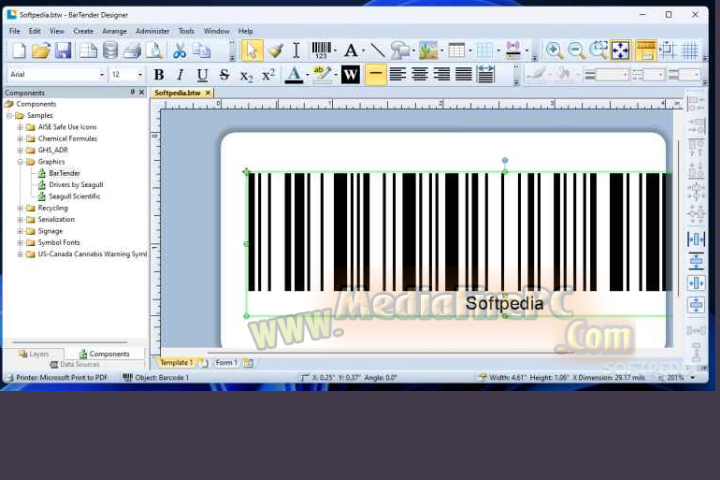This screenshot has width=720, height=480.
Task: Click the font color A swatch
Action: point(294,75)
